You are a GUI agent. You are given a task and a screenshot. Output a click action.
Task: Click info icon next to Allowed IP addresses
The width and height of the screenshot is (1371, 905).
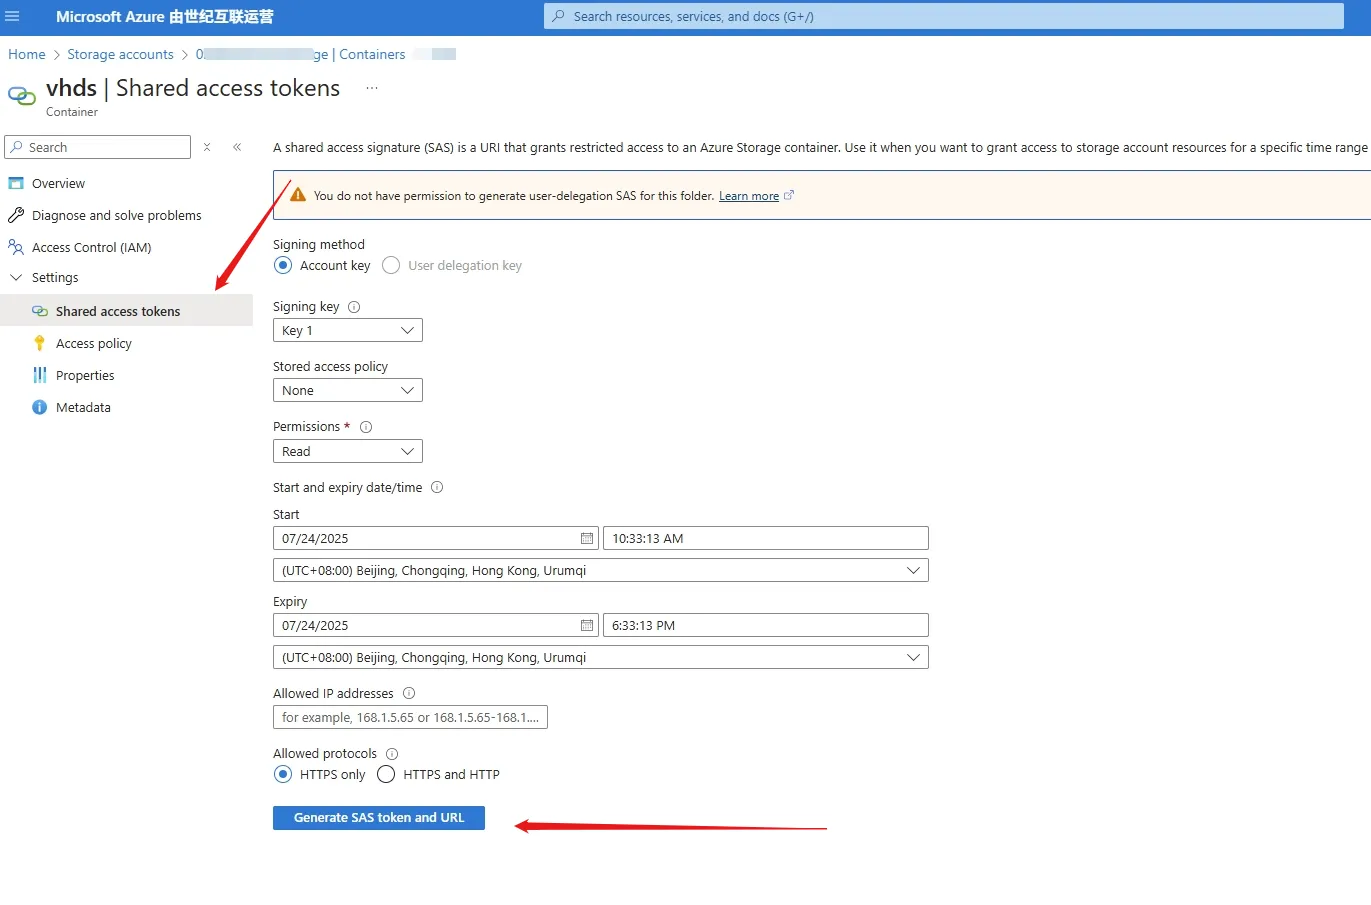coord(409,693)
